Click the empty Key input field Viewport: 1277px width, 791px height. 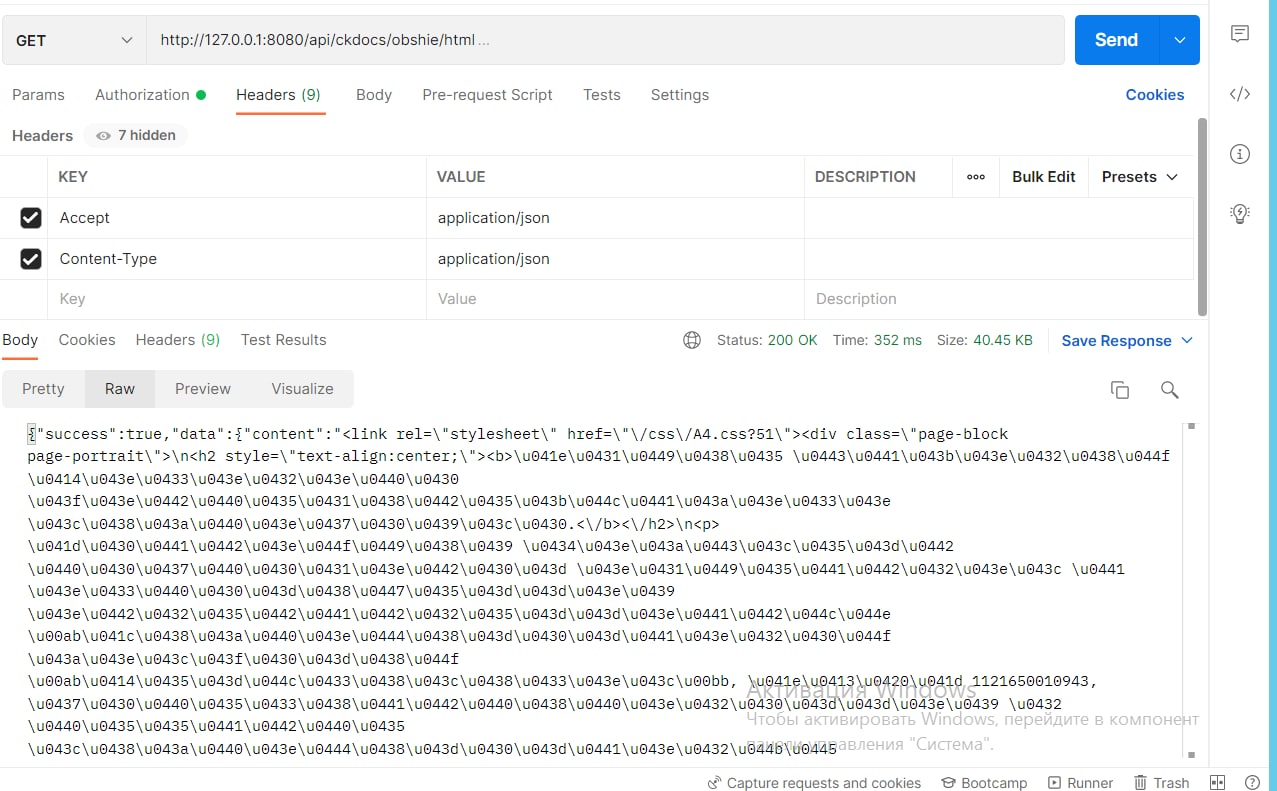(237, 299)
